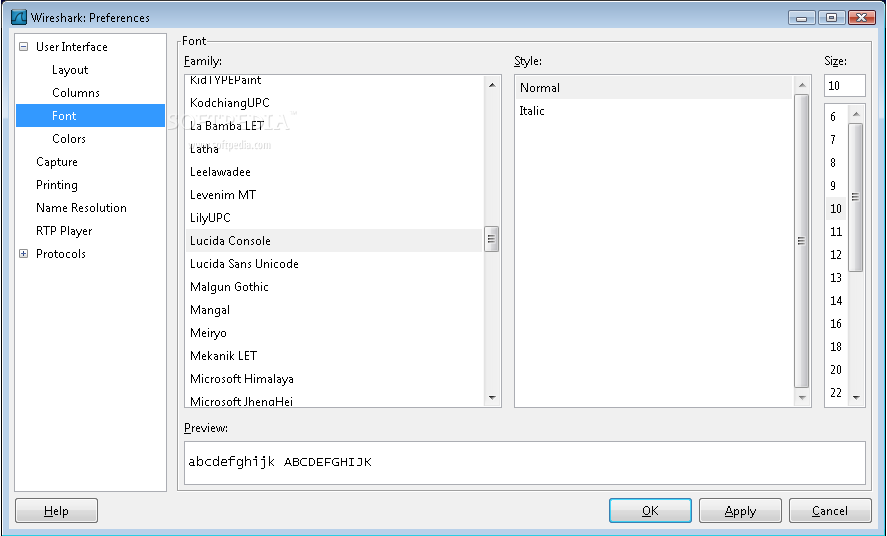Close the Preferences window
Viewport: 887px width, 536px height.
pos(862,18)
